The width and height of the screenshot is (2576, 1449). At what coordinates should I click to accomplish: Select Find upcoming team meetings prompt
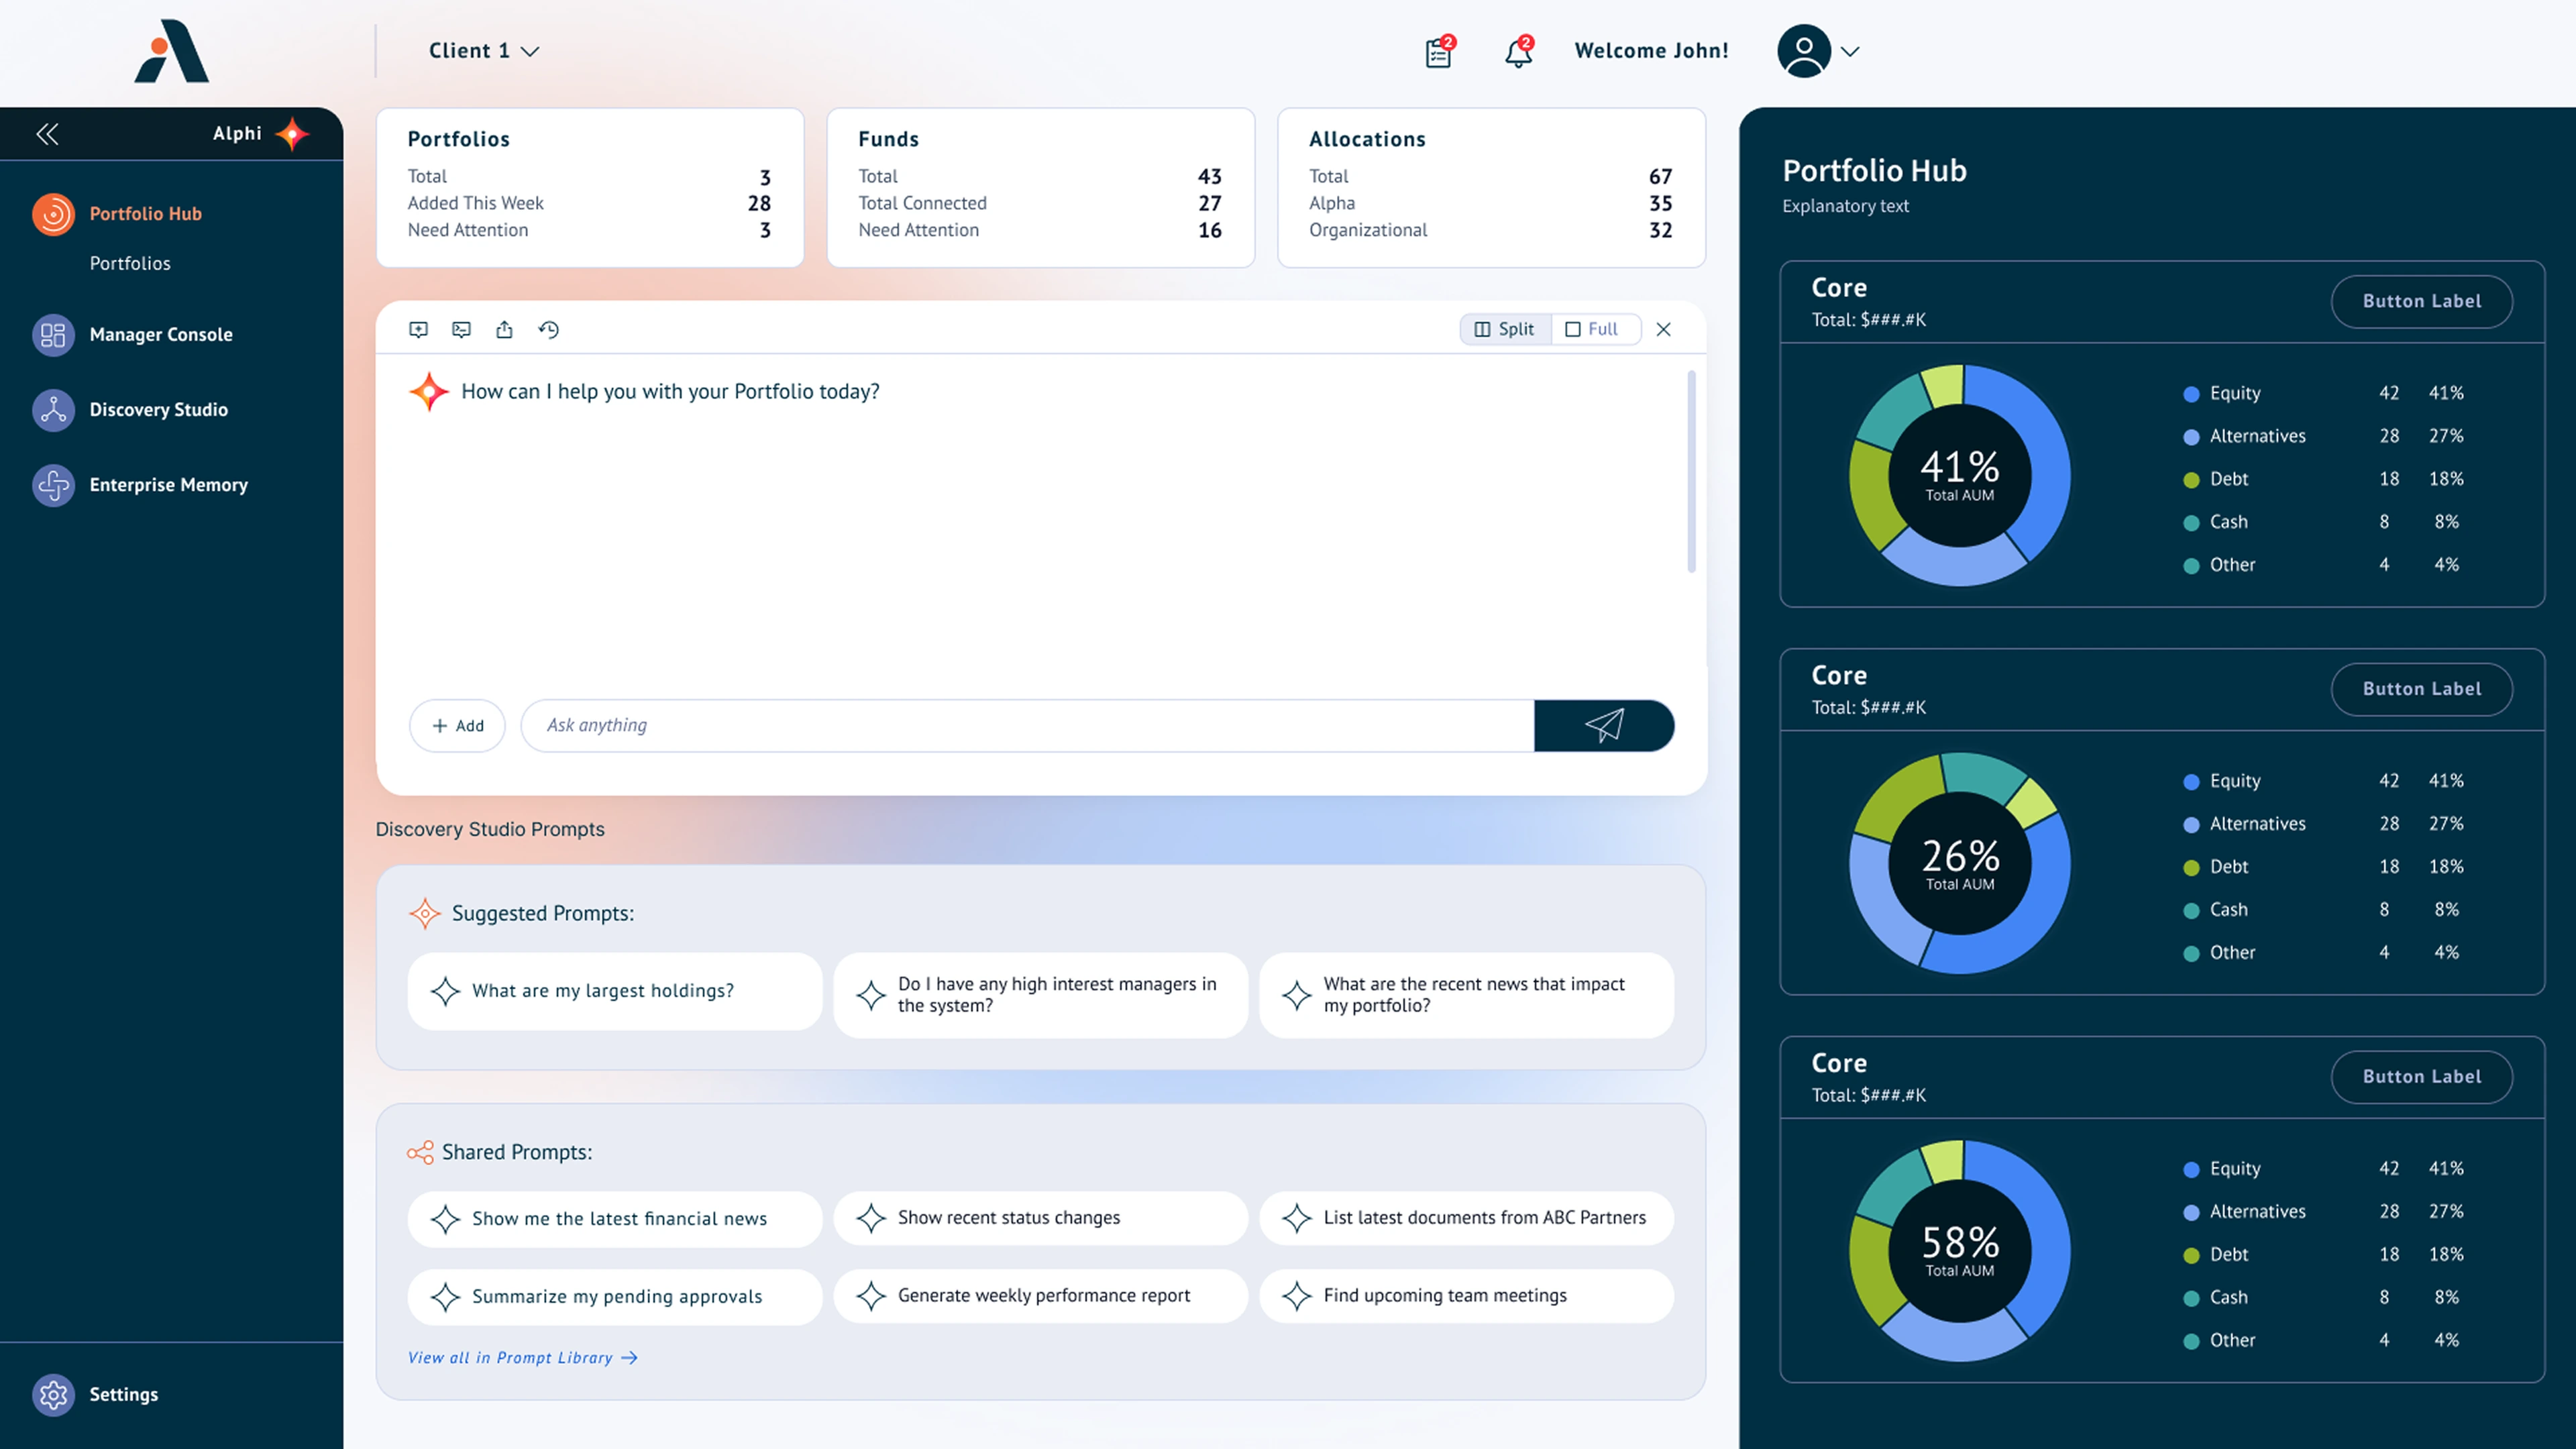pyautogui.click(x=1466, y=1296)
